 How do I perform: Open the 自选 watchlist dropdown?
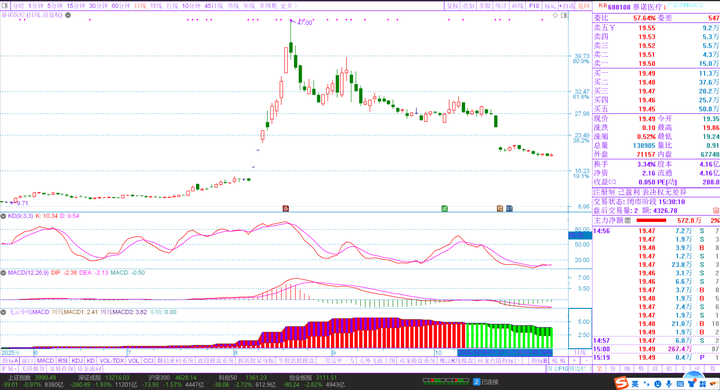point(567,6)
